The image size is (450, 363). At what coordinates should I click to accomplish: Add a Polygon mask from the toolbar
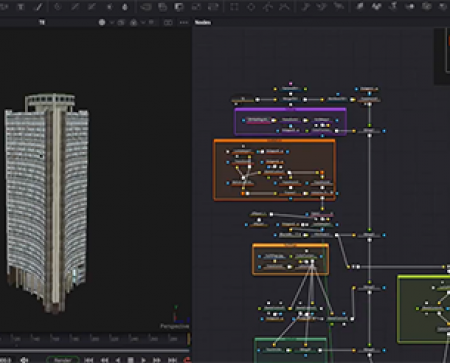tap(268, 7)
